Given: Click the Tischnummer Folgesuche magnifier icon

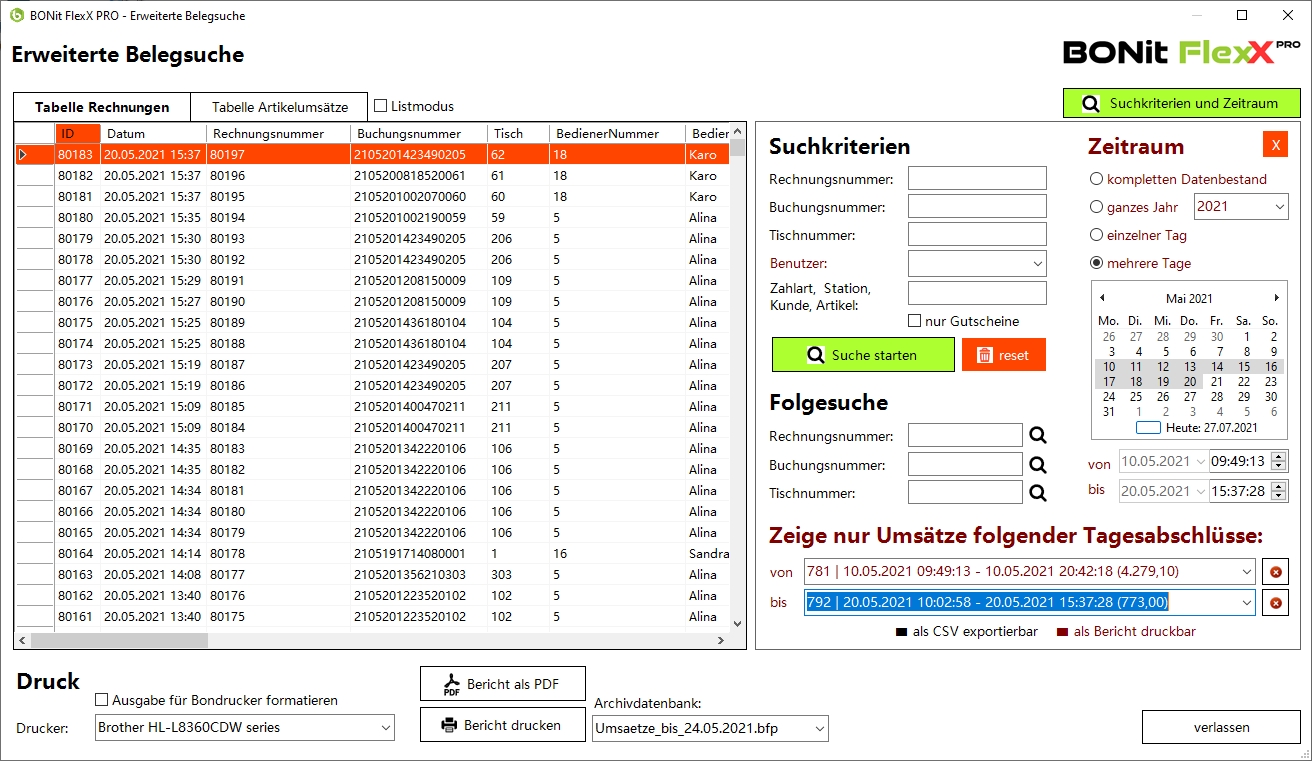Looking at the screenshot, I should pyautogui.click(x=1038, y=493).
